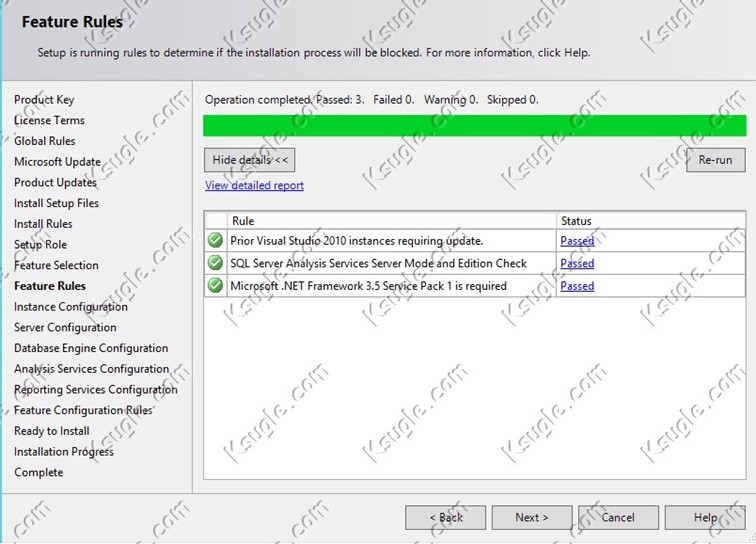Open the View detailed report link
The image size is (756, 544).
pos(254,186)
